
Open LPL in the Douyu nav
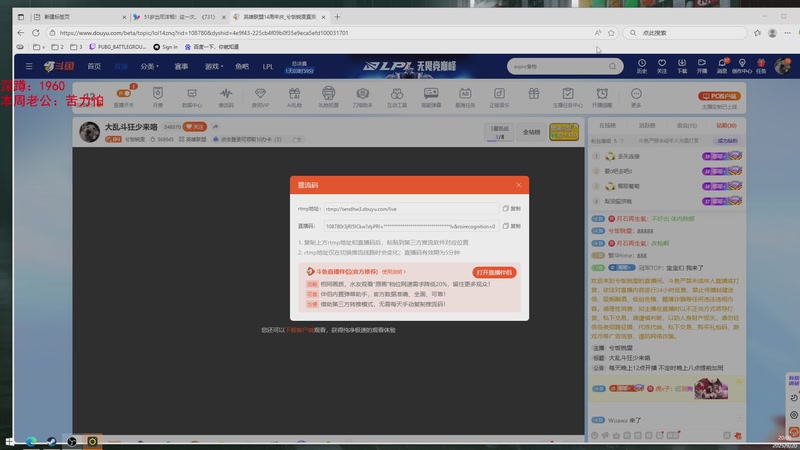click(x=268, y=67)
